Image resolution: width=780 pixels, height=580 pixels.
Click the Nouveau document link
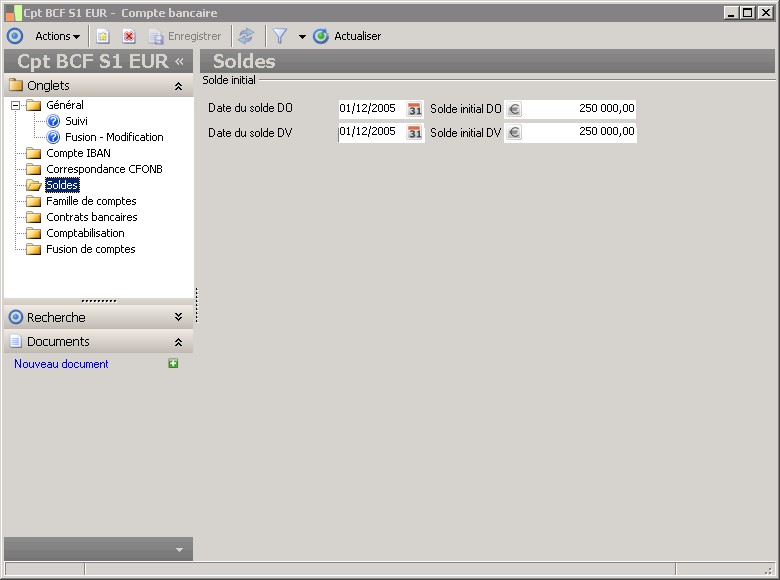coord(61,364)
